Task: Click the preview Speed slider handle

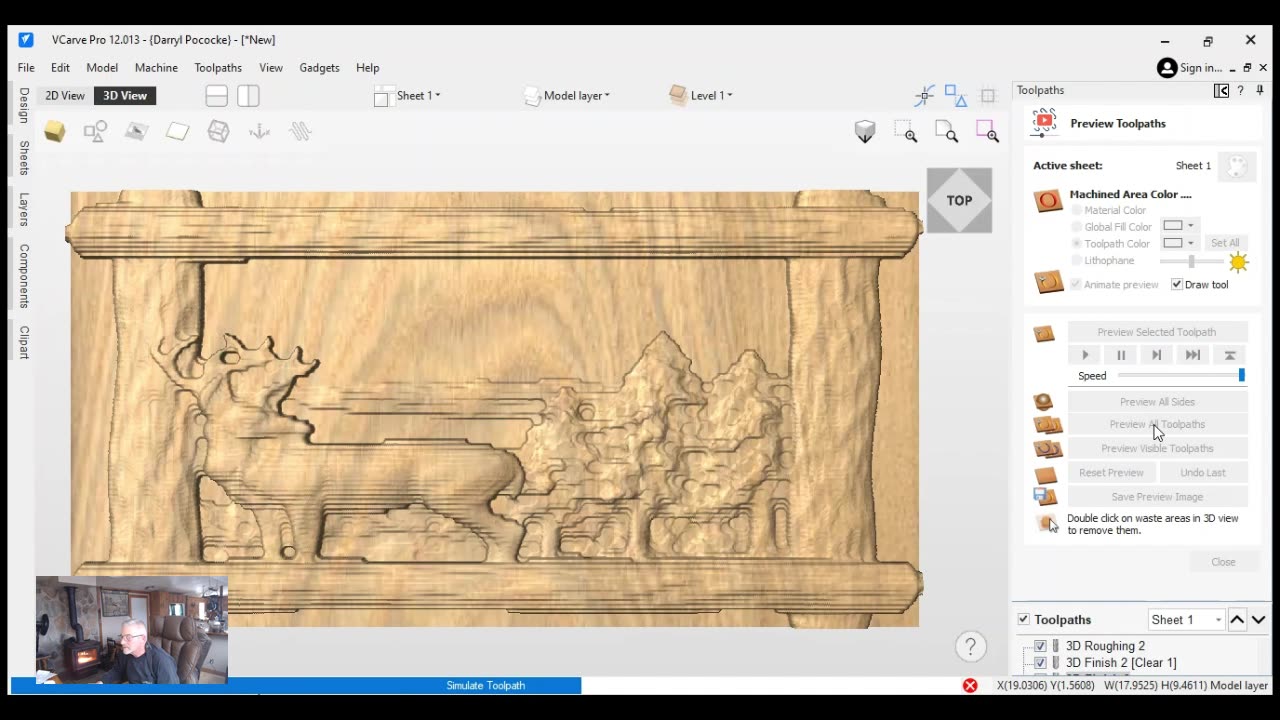Action: point(1242,375)
